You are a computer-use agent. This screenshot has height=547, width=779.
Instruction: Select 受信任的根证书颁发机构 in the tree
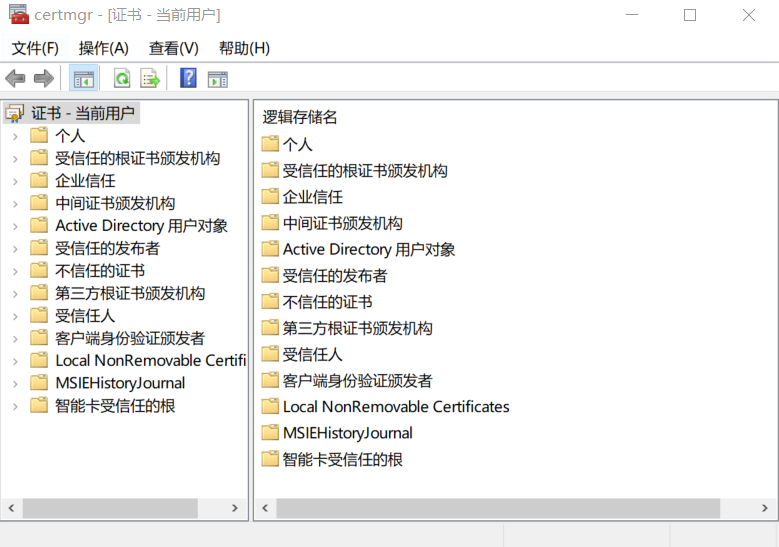[x=138, y=158]
